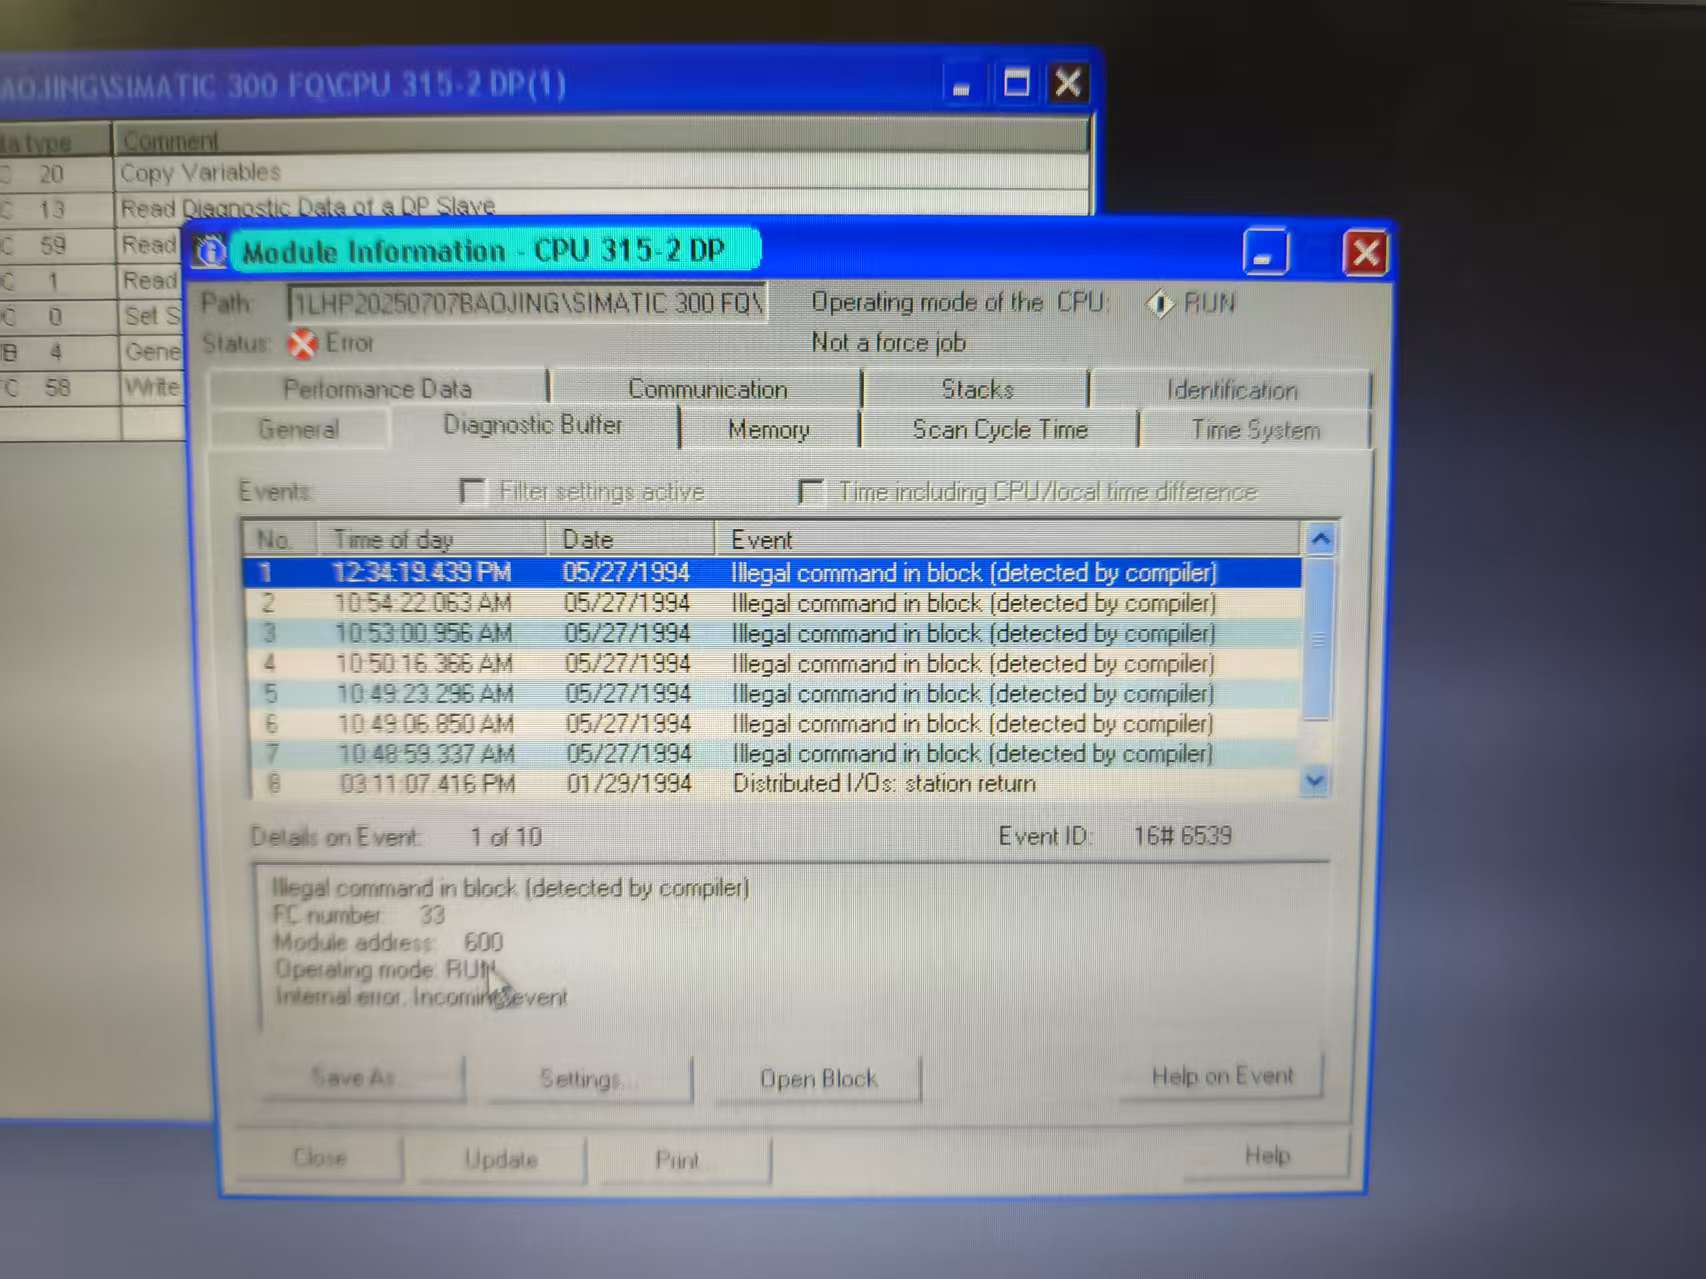Click the Module address 600 detail line
Viewport: 1706px width, 1279px height.
388,942
